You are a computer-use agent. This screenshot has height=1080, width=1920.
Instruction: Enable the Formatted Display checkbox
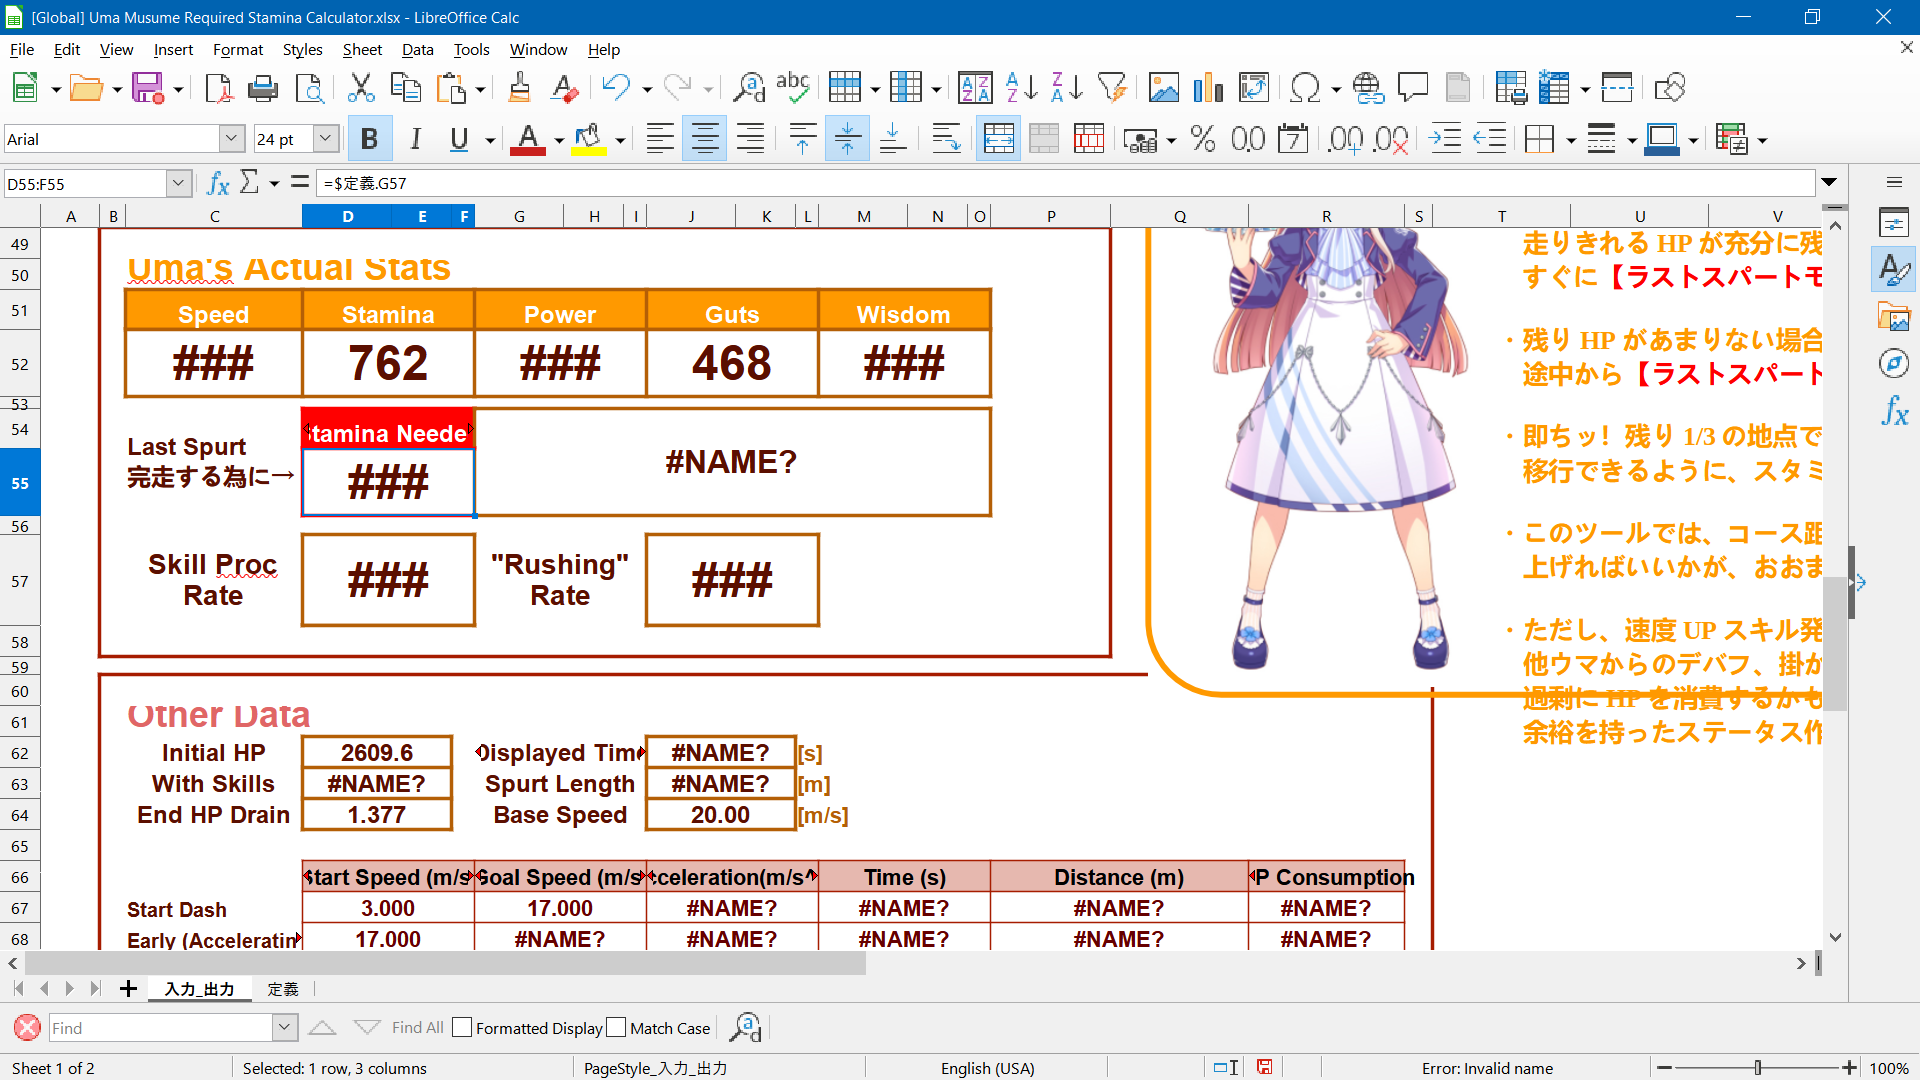coord(462,1027)
